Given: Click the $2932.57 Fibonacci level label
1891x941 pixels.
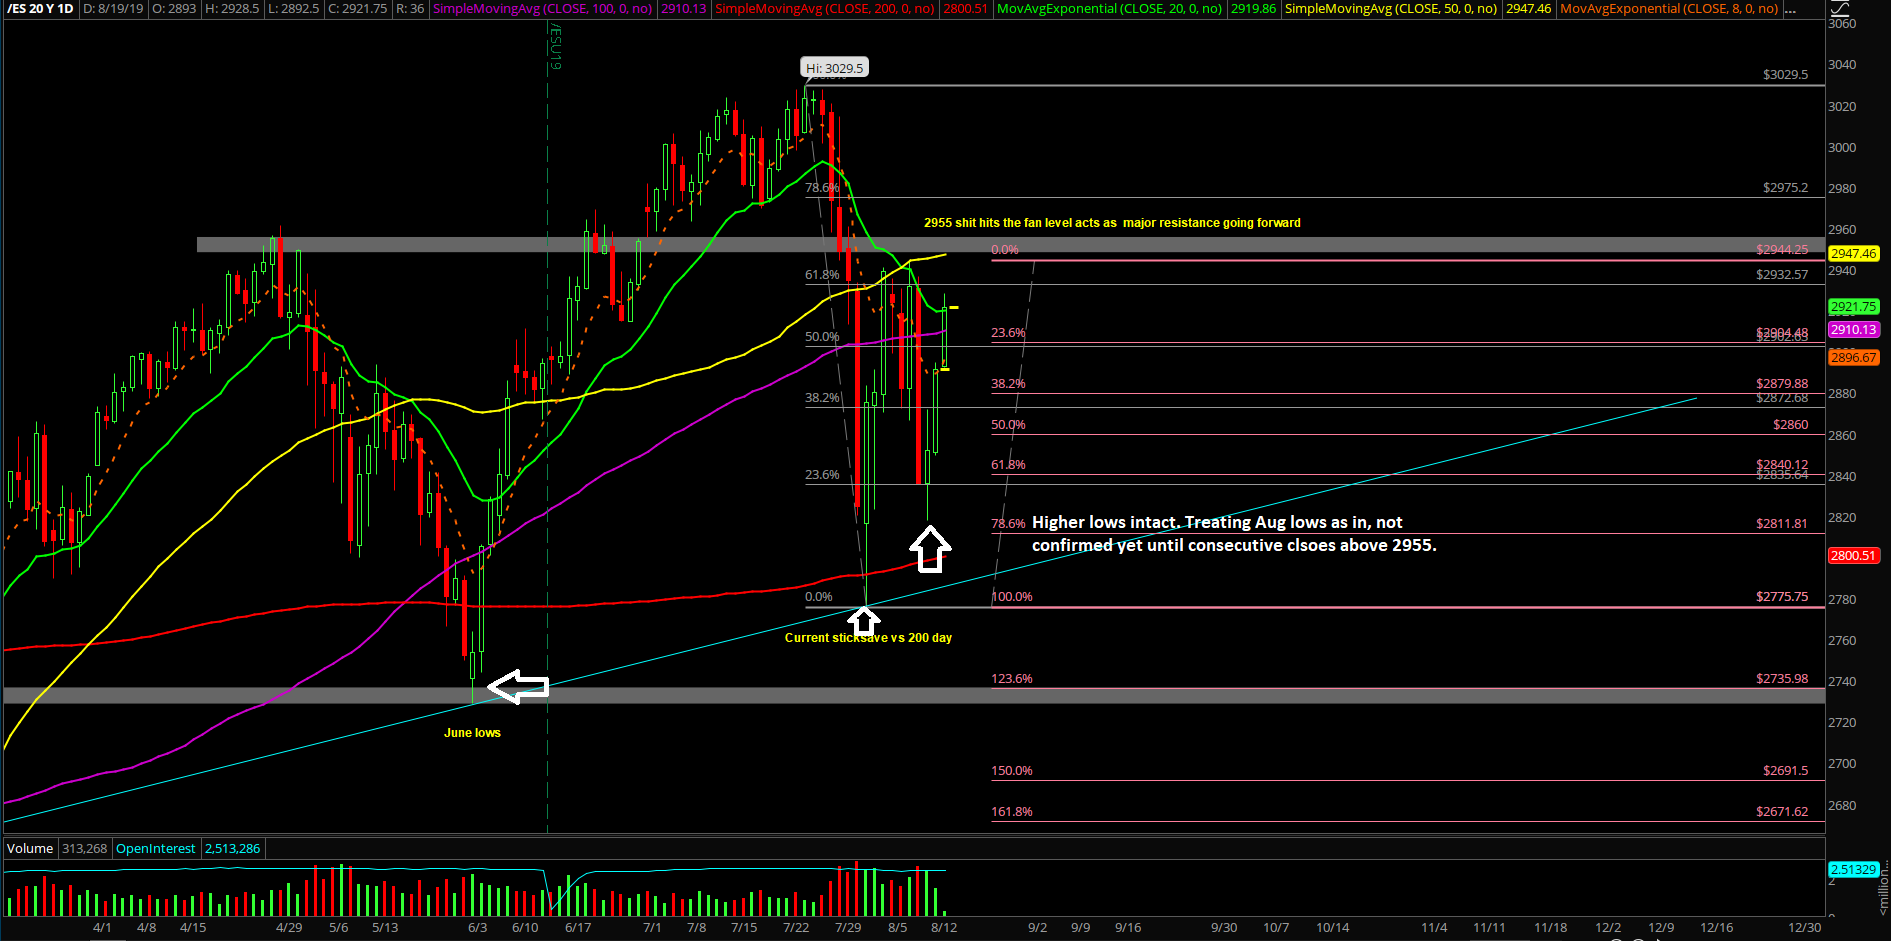Looking at the screenshot, I should pyautogui.click(x=1782, y=275).
